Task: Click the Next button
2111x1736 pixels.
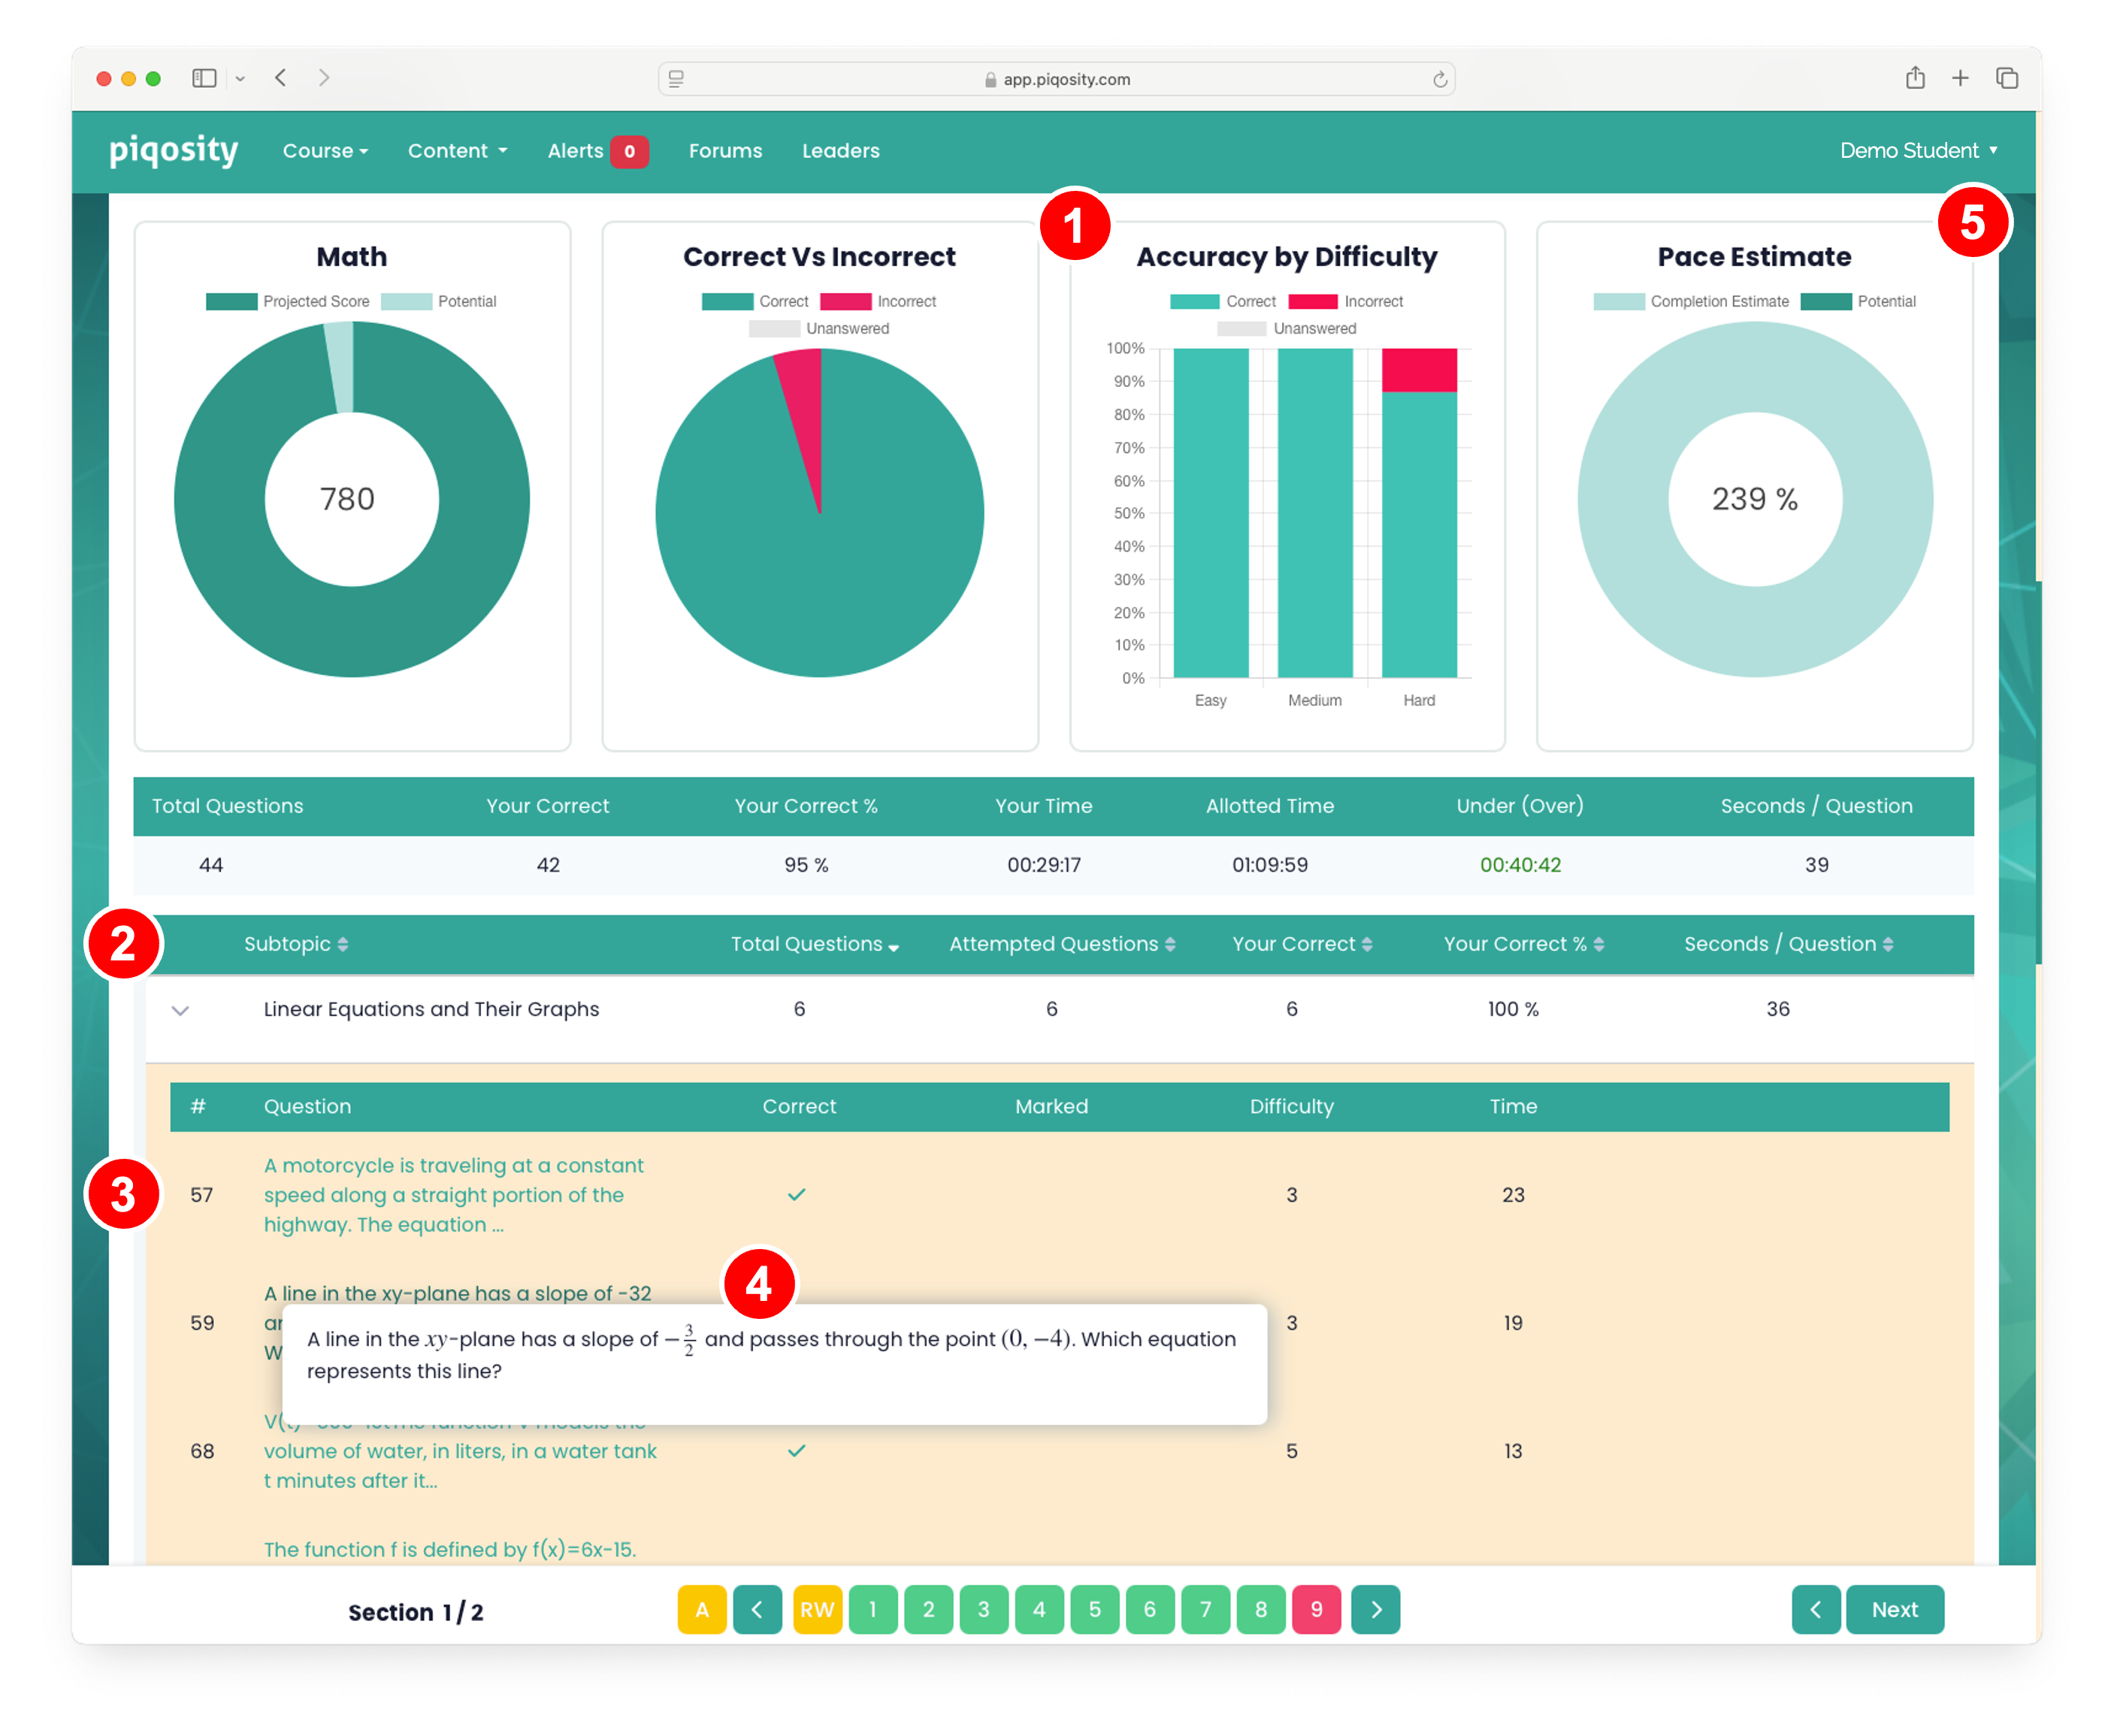Action: click(x=1894, y=1609)
